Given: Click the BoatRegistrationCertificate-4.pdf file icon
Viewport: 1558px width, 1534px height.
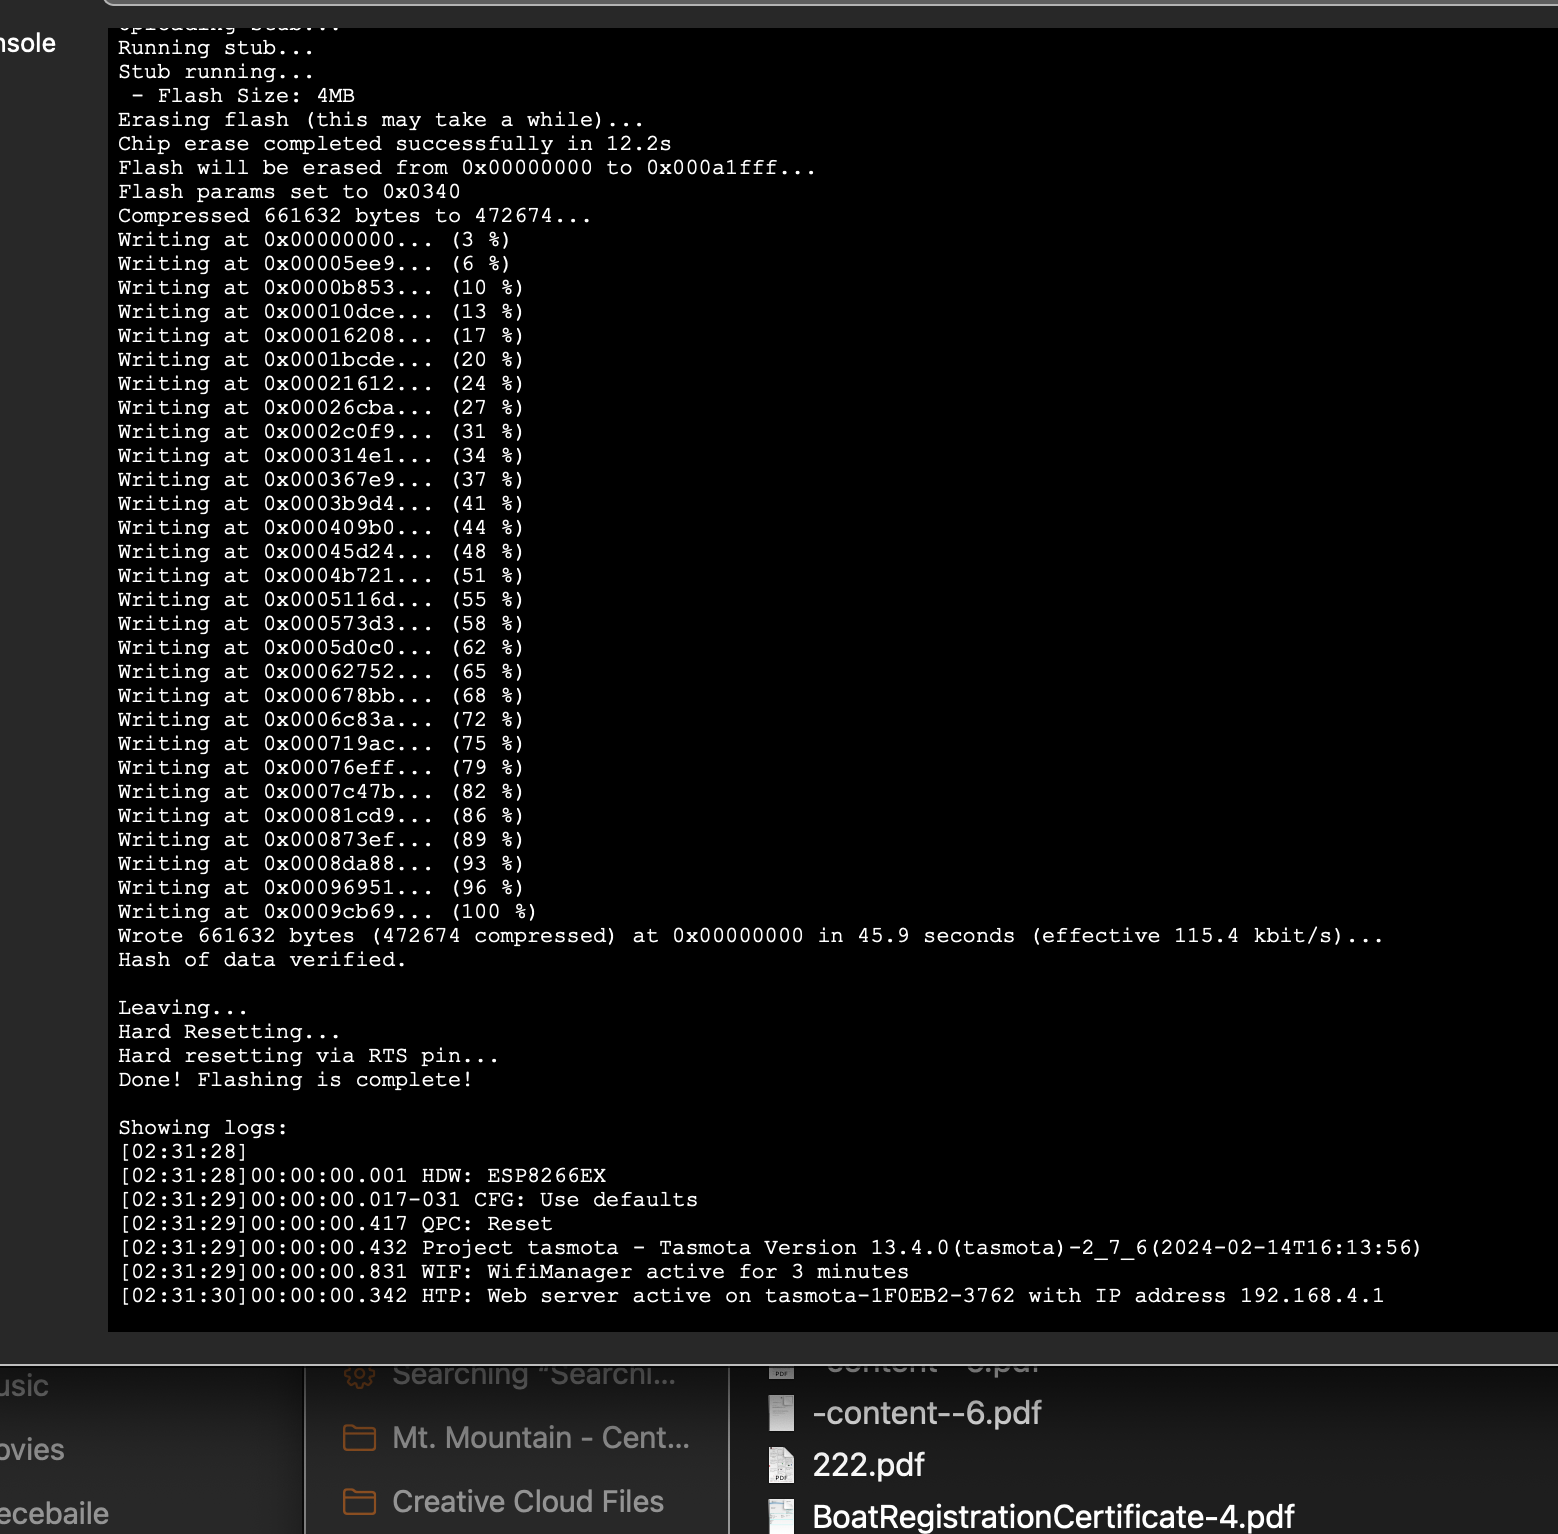Looking at the screenshot, I should click(x=781, y=1517).
